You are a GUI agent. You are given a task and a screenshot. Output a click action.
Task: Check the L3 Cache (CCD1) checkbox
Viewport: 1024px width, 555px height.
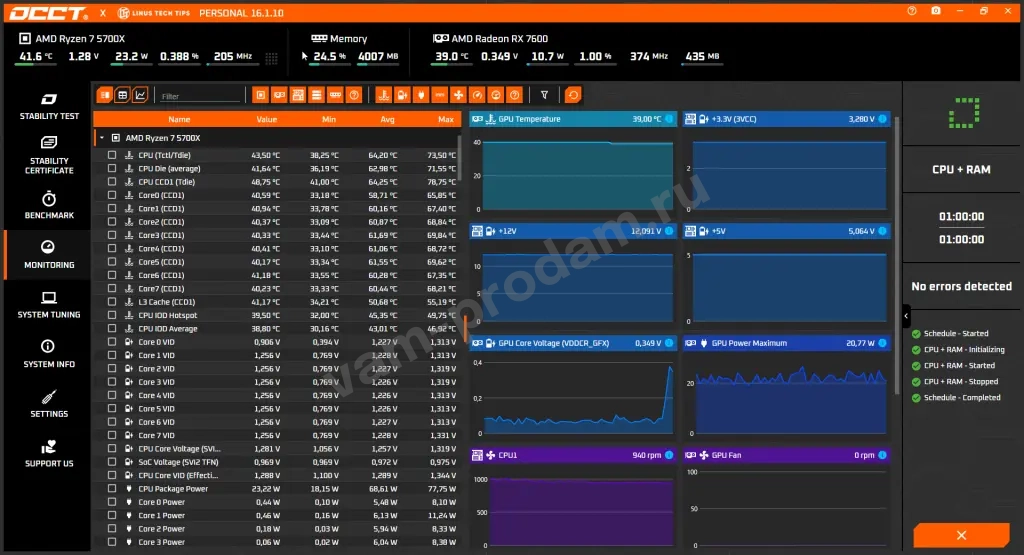[x=112, y=302]
